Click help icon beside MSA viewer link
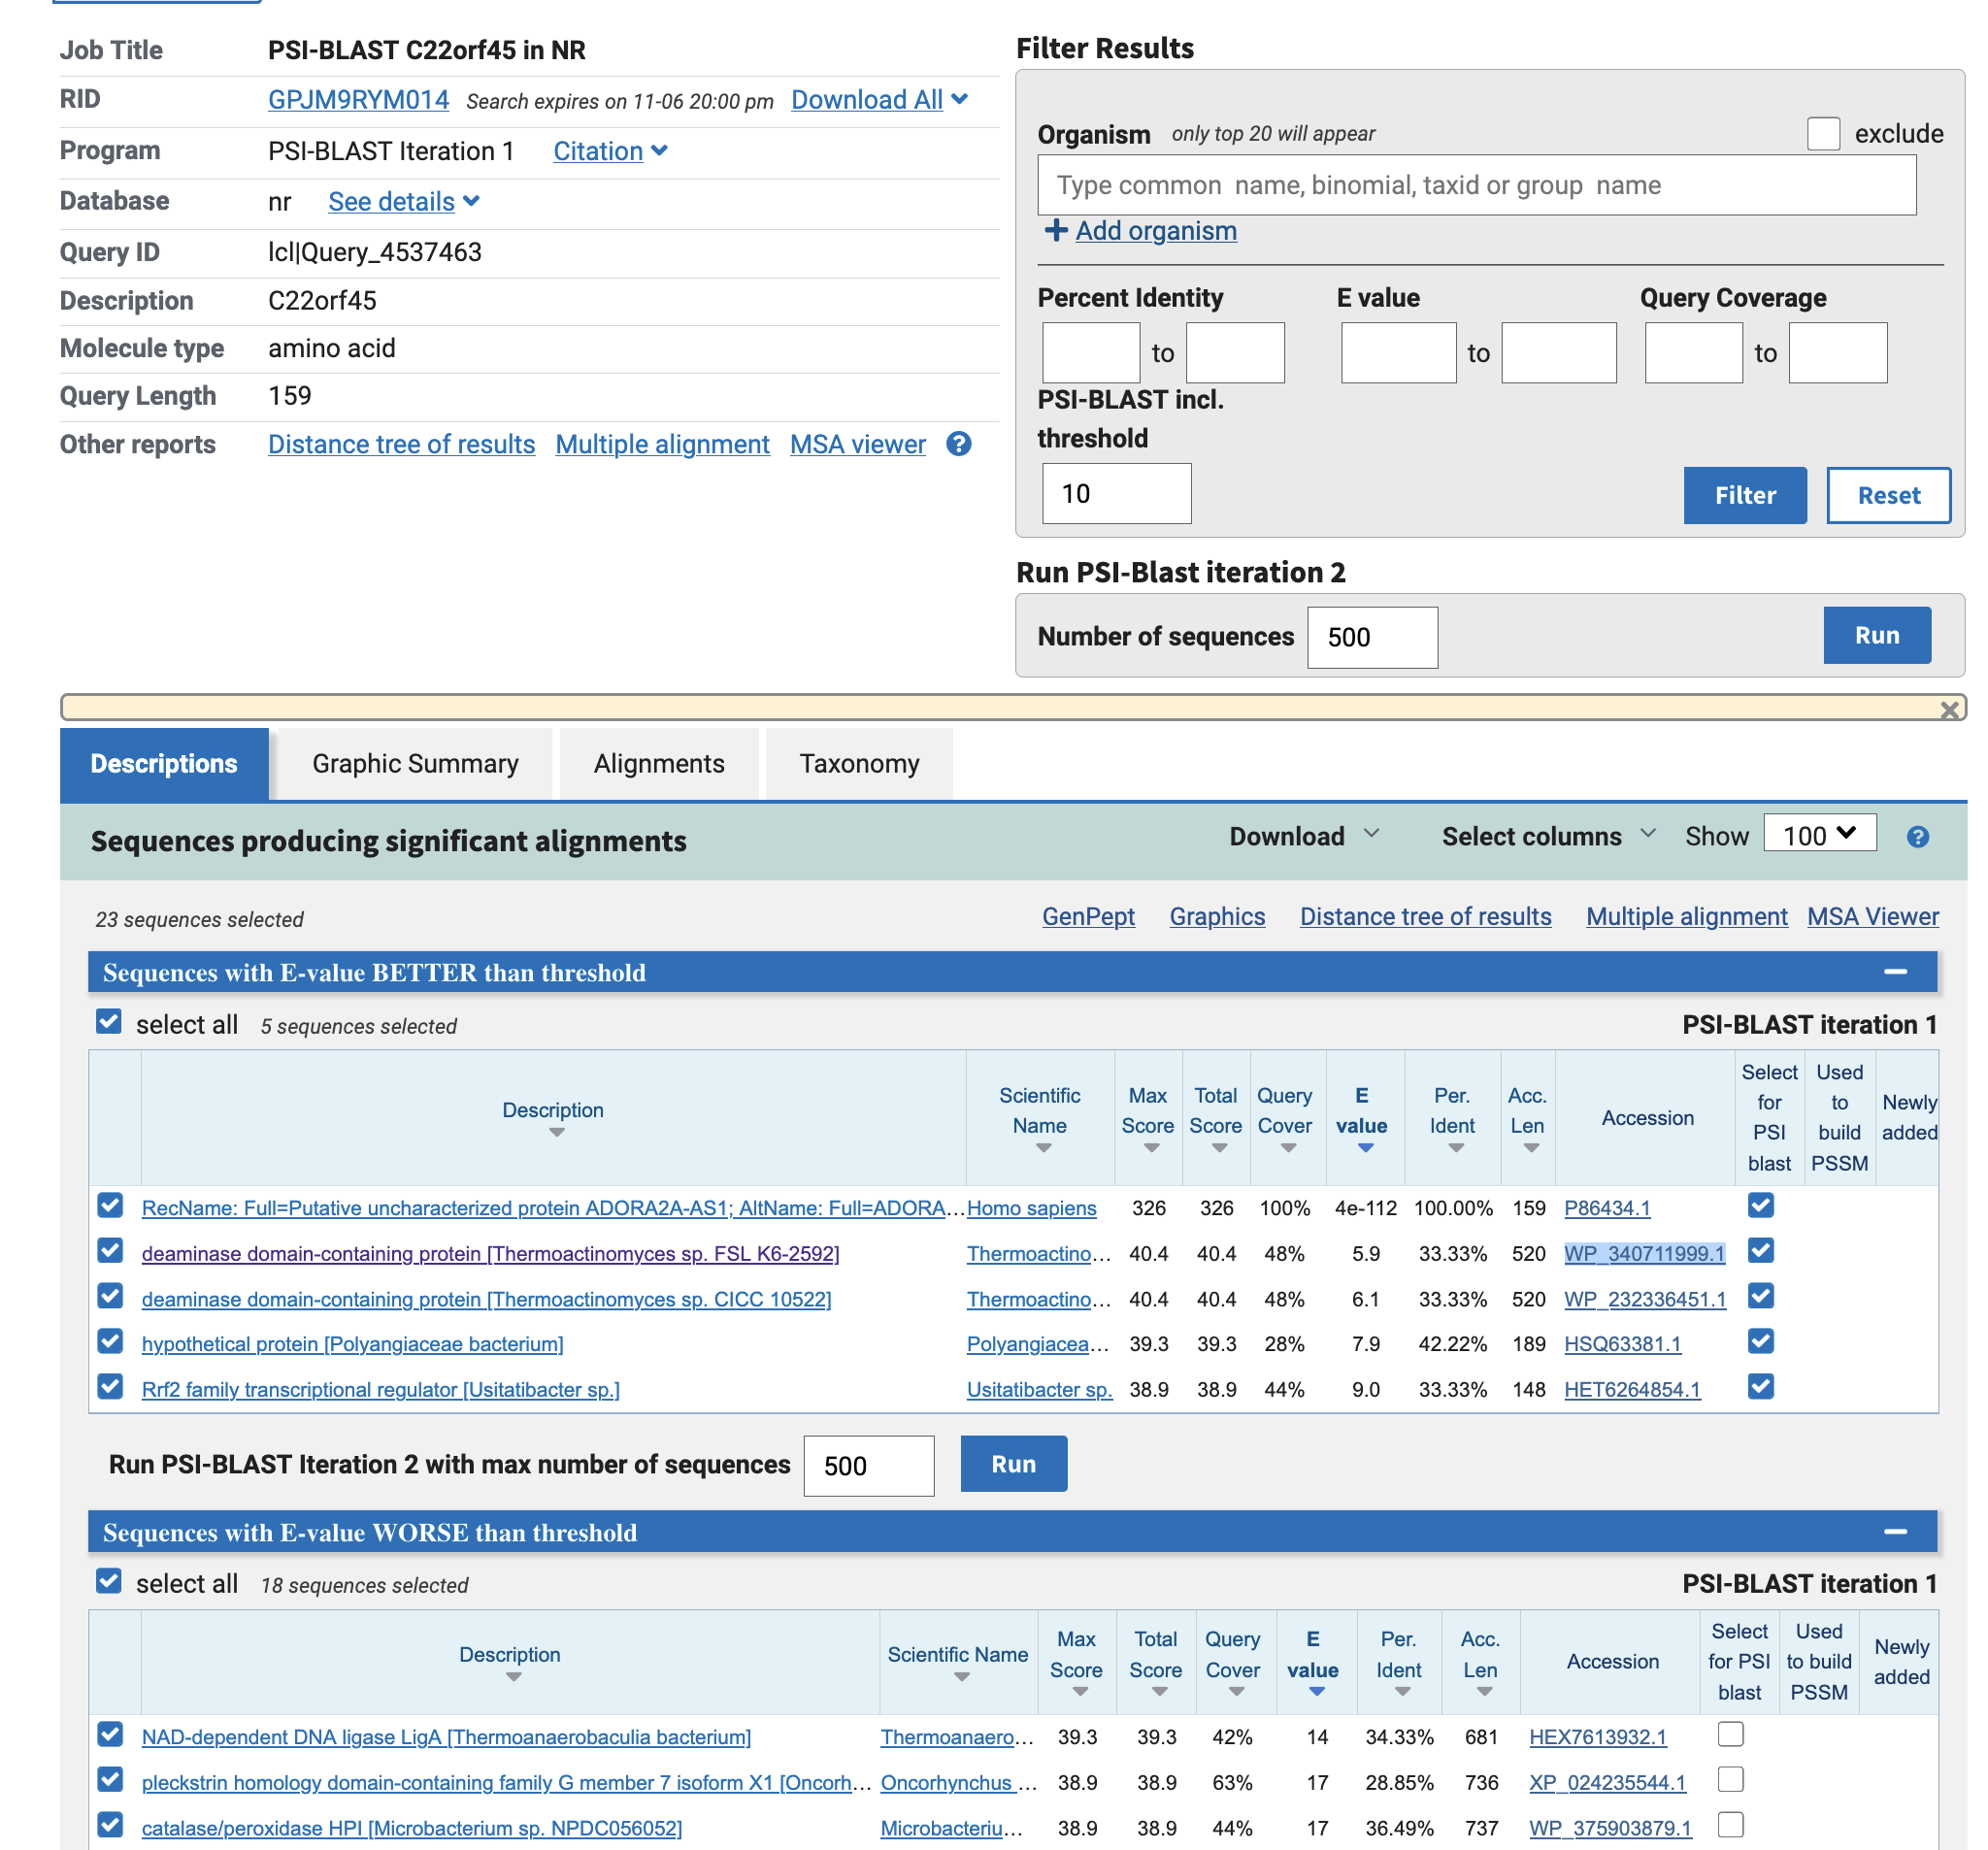This screenshot has width=1988, height=1850. pos(958,444)
